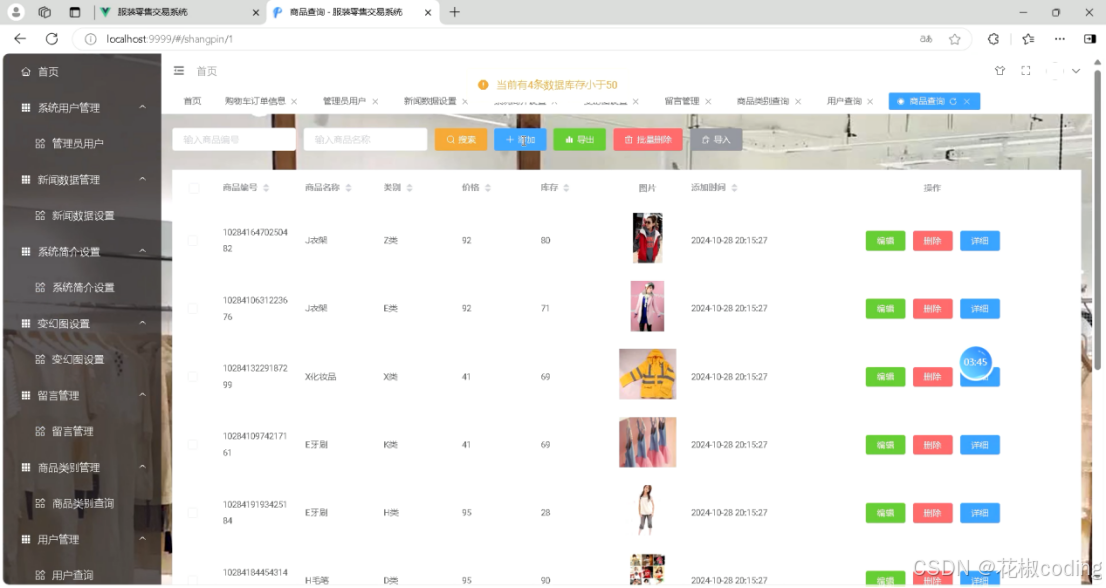The height and width of the screenshot is (588, 1106).
Task: Tick the checkbox for row 1028419193425184
Action: 193,513
